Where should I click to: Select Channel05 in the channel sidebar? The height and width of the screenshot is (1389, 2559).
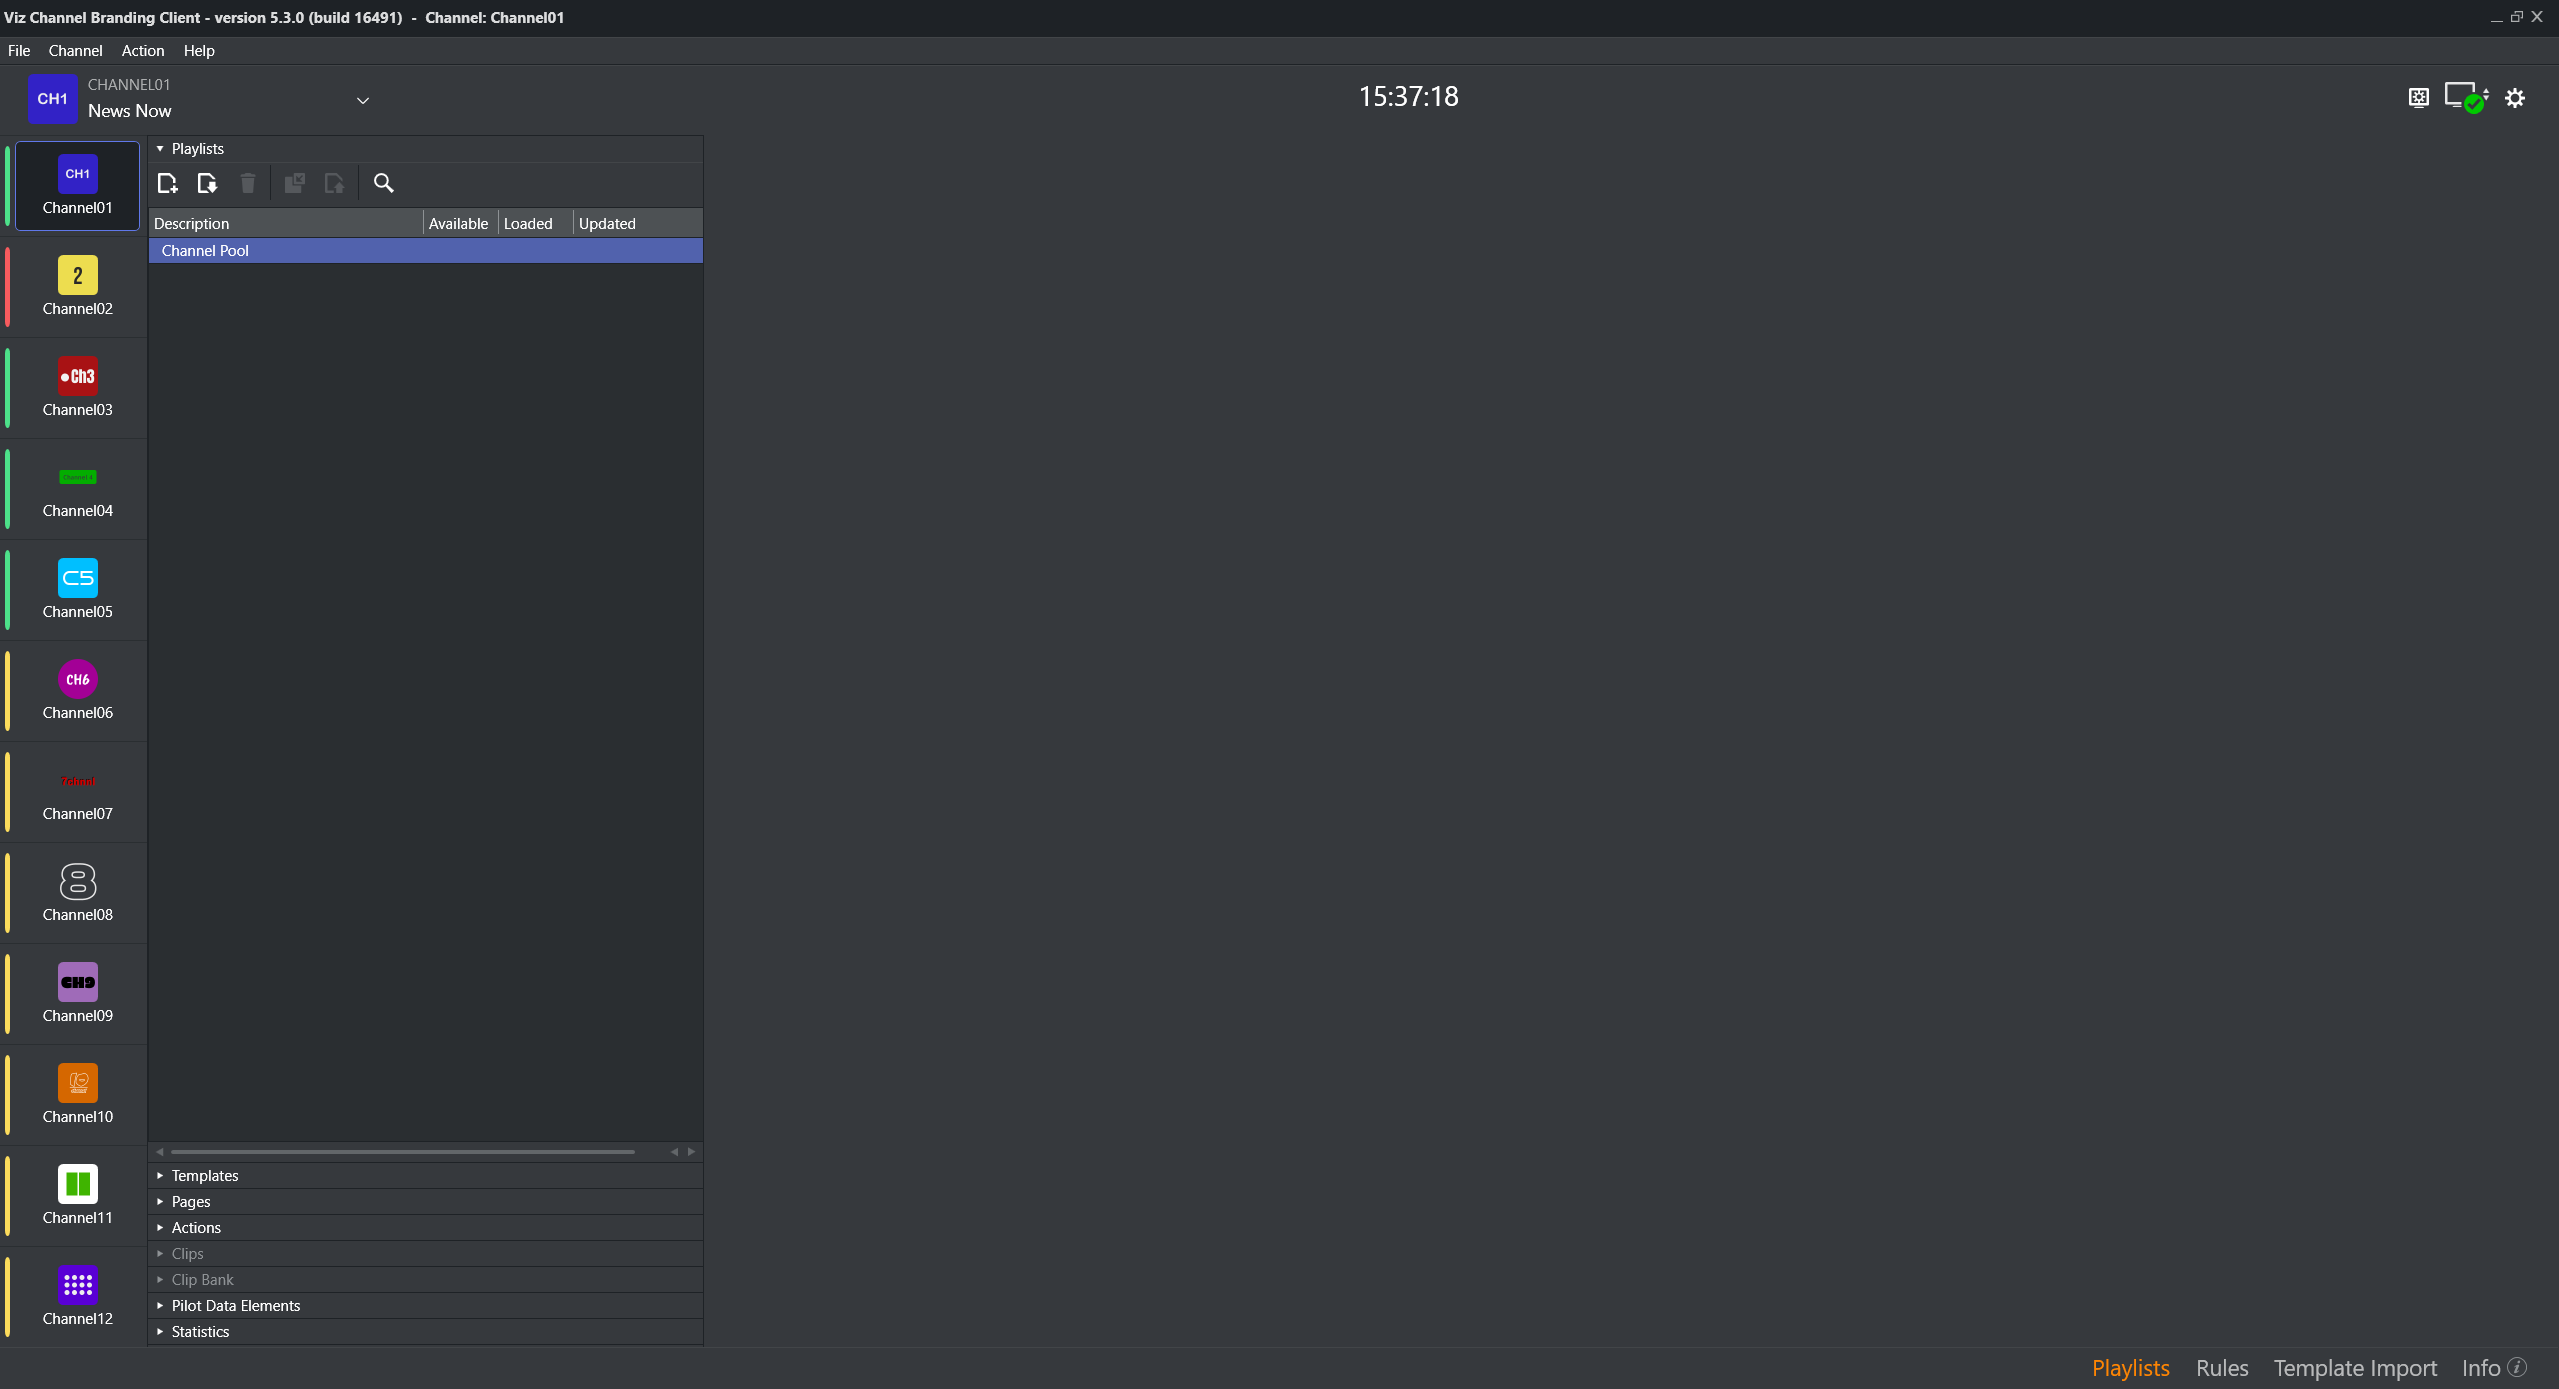click(x=77, y=590)
